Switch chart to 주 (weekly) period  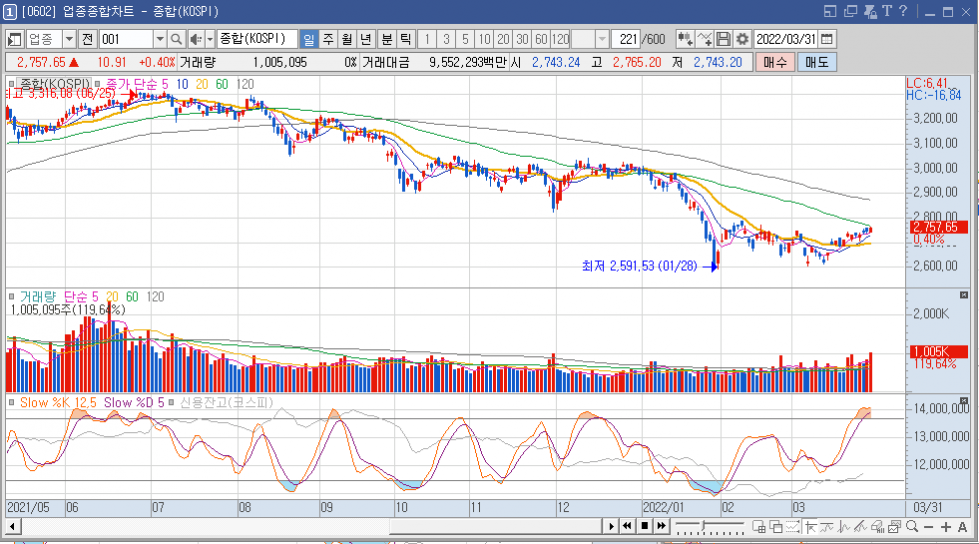pyautogui.click(x=328, y=39)
